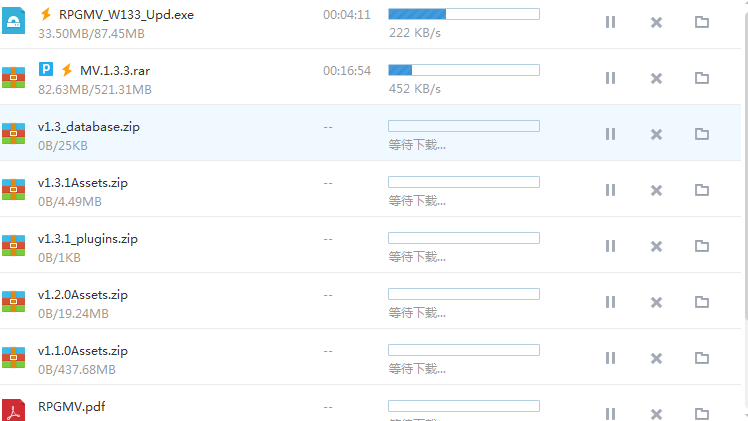Select the file name MV.1.3.3.rar
Image resolution: width=748 pixels, height=421 pixels.
tap(115, 71)
